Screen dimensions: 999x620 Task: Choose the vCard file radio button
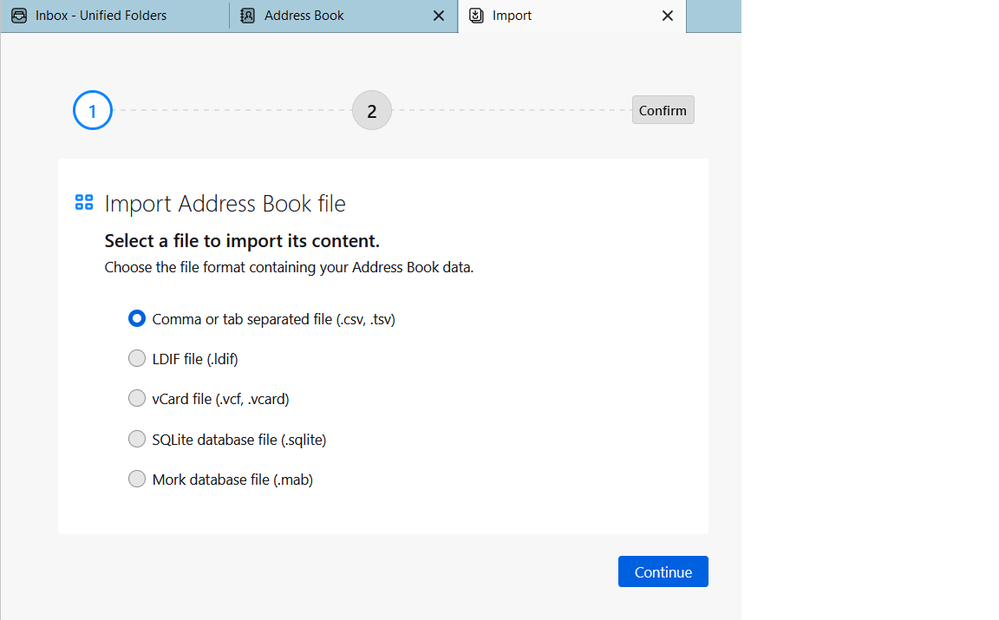click(137, 398)
